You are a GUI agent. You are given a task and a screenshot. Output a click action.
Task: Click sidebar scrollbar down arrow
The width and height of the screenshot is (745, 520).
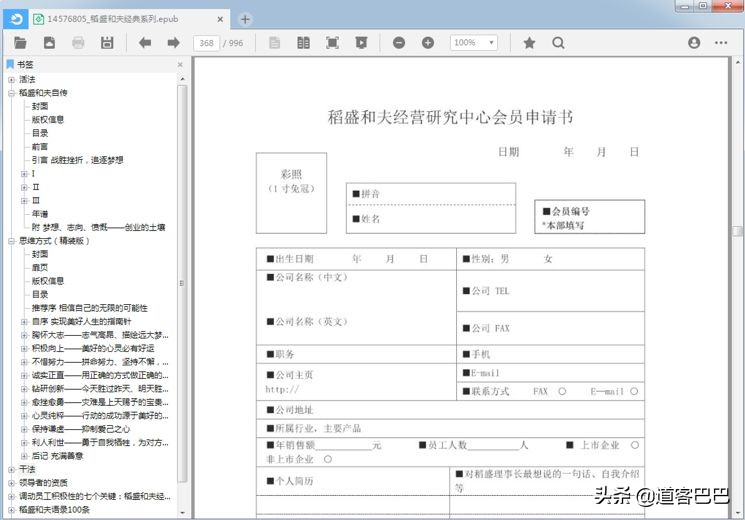[182, 513]
